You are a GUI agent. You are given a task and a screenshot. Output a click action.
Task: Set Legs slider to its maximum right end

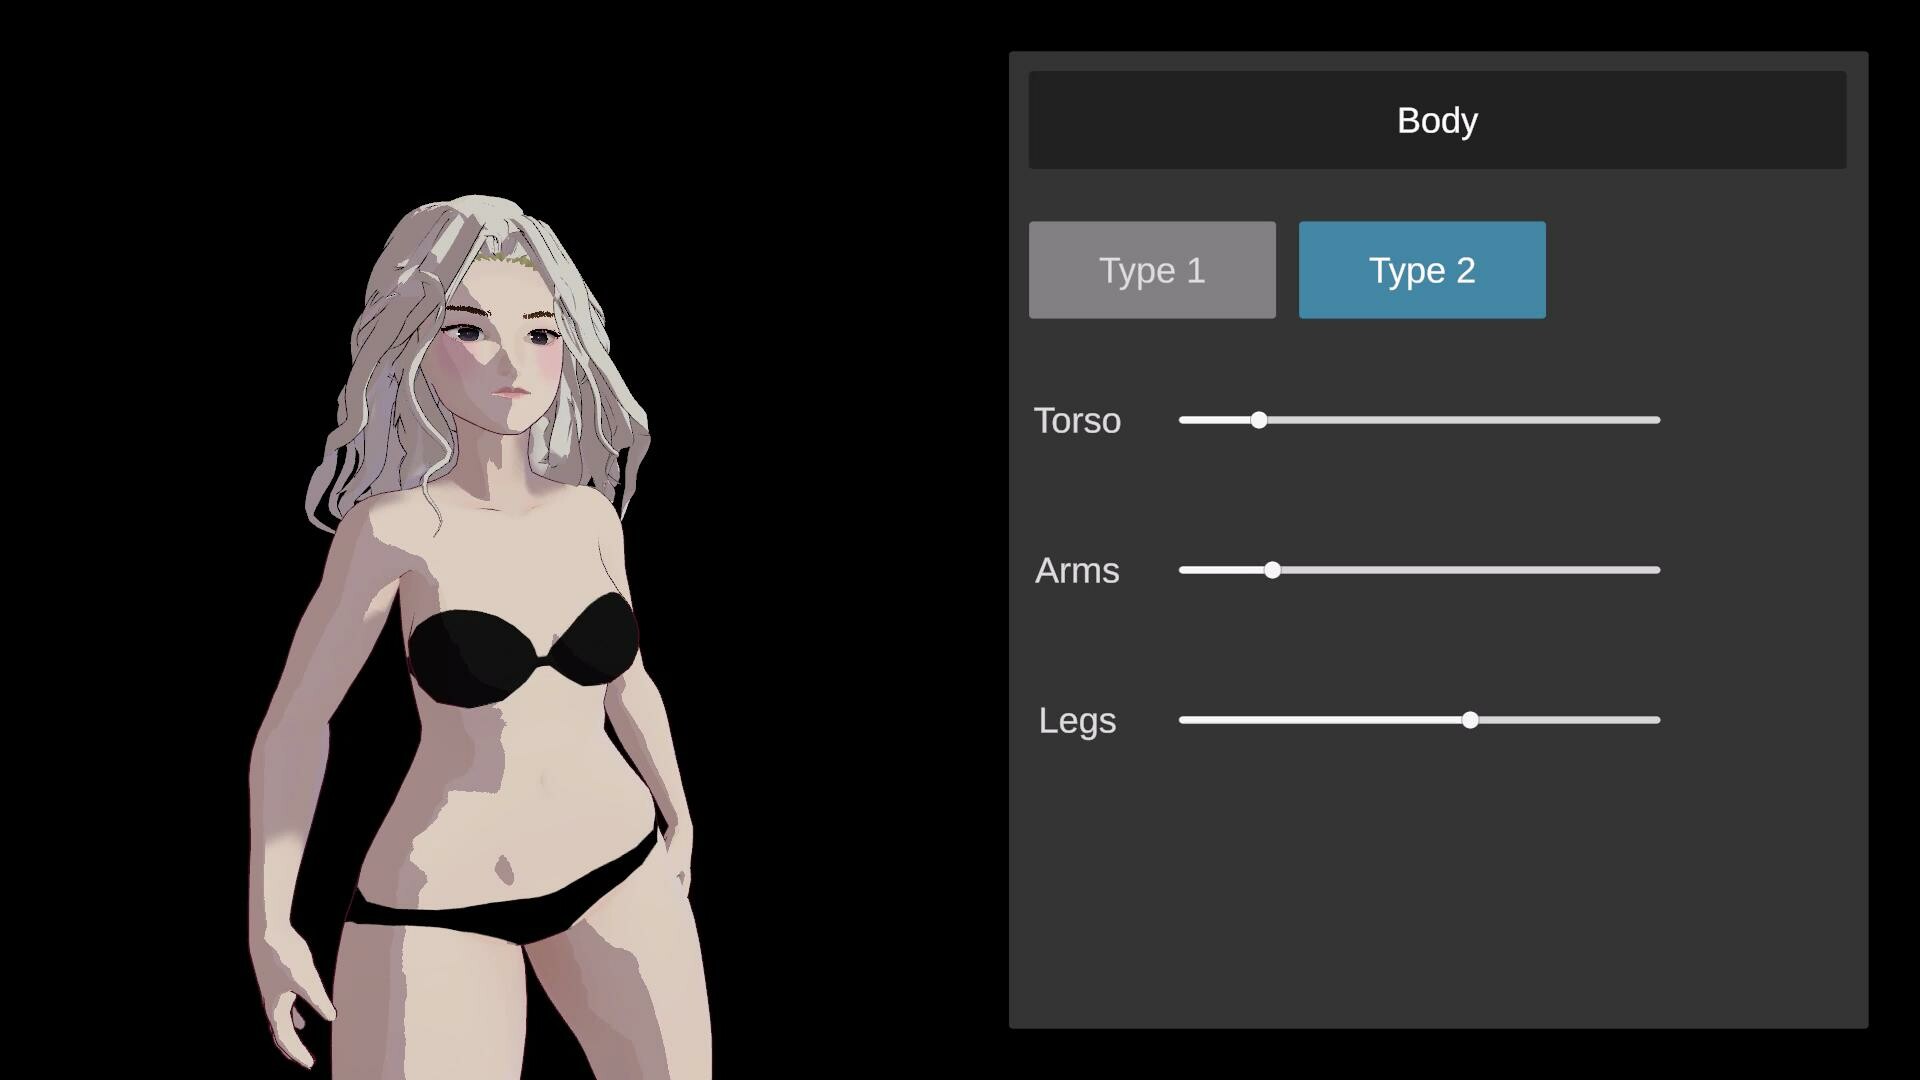tap(1658, 720)
